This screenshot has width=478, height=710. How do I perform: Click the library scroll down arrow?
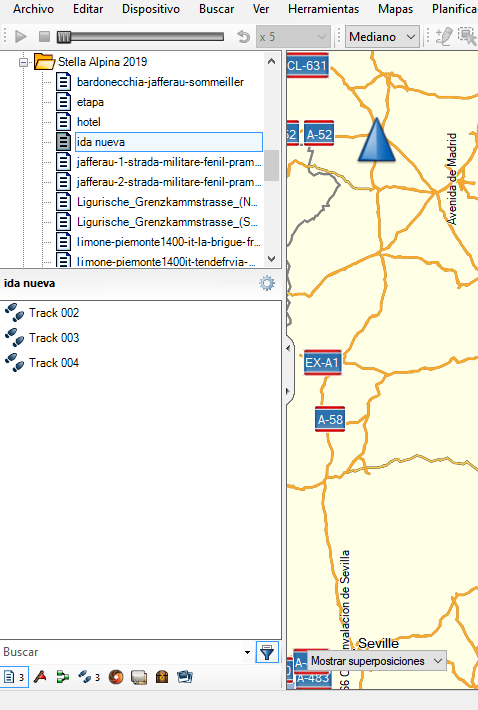pyautogui.click(x=272, y=259)
